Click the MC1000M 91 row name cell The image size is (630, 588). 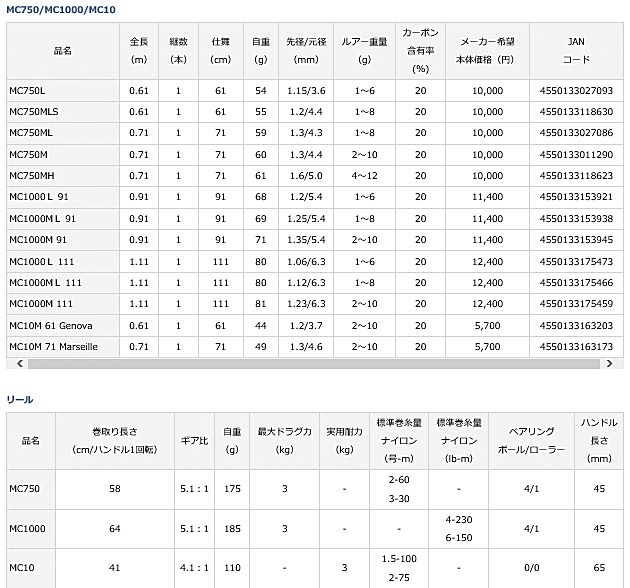pos(63,240)
